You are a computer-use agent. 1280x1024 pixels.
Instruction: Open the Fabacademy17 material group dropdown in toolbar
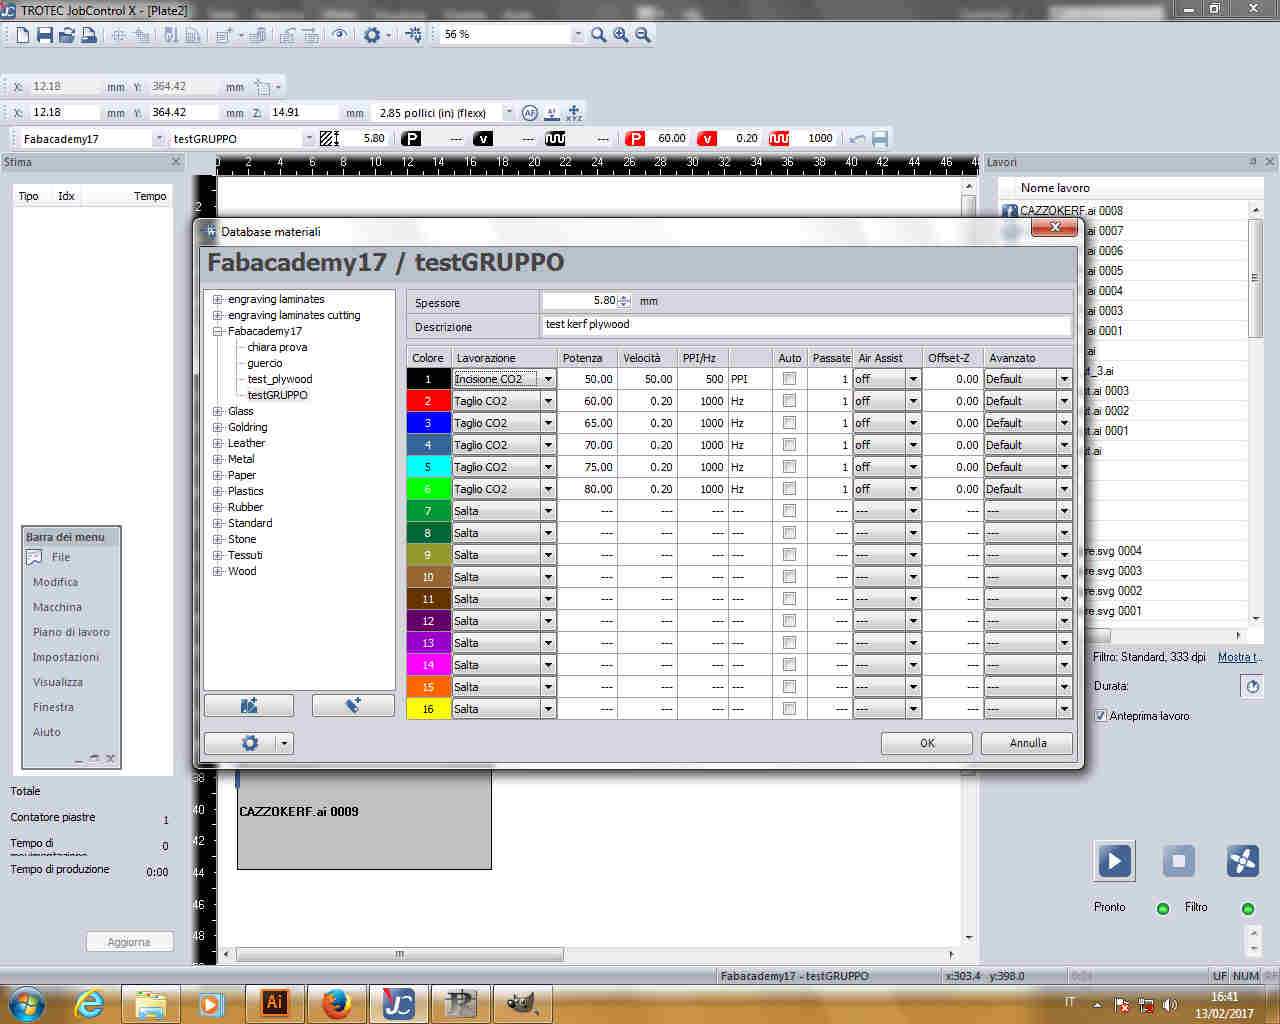pyautogui.click(x=159, y=139)
